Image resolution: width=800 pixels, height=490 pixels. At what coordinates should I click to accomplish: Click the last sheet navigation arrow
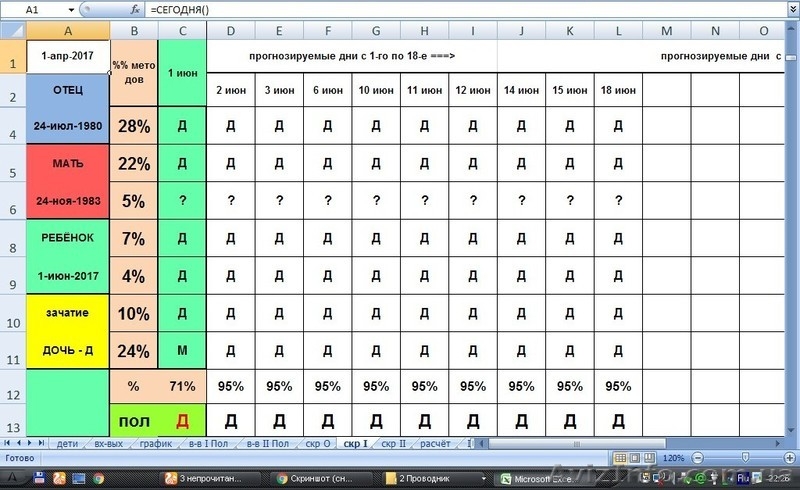click(43, 443)
